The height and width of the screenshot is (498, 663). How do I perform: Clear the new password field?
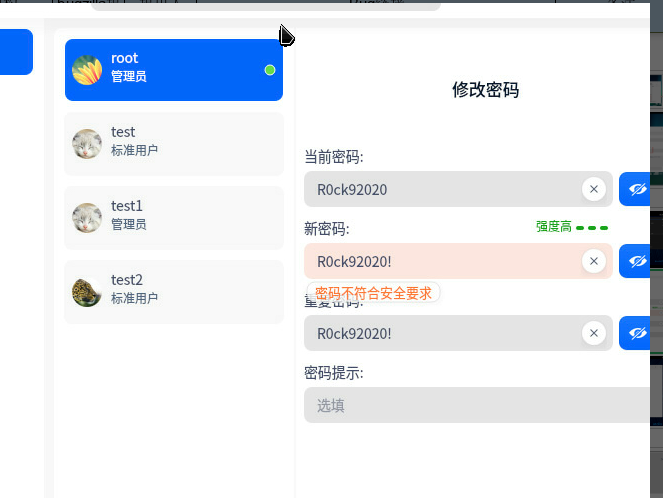click(594, 261)
